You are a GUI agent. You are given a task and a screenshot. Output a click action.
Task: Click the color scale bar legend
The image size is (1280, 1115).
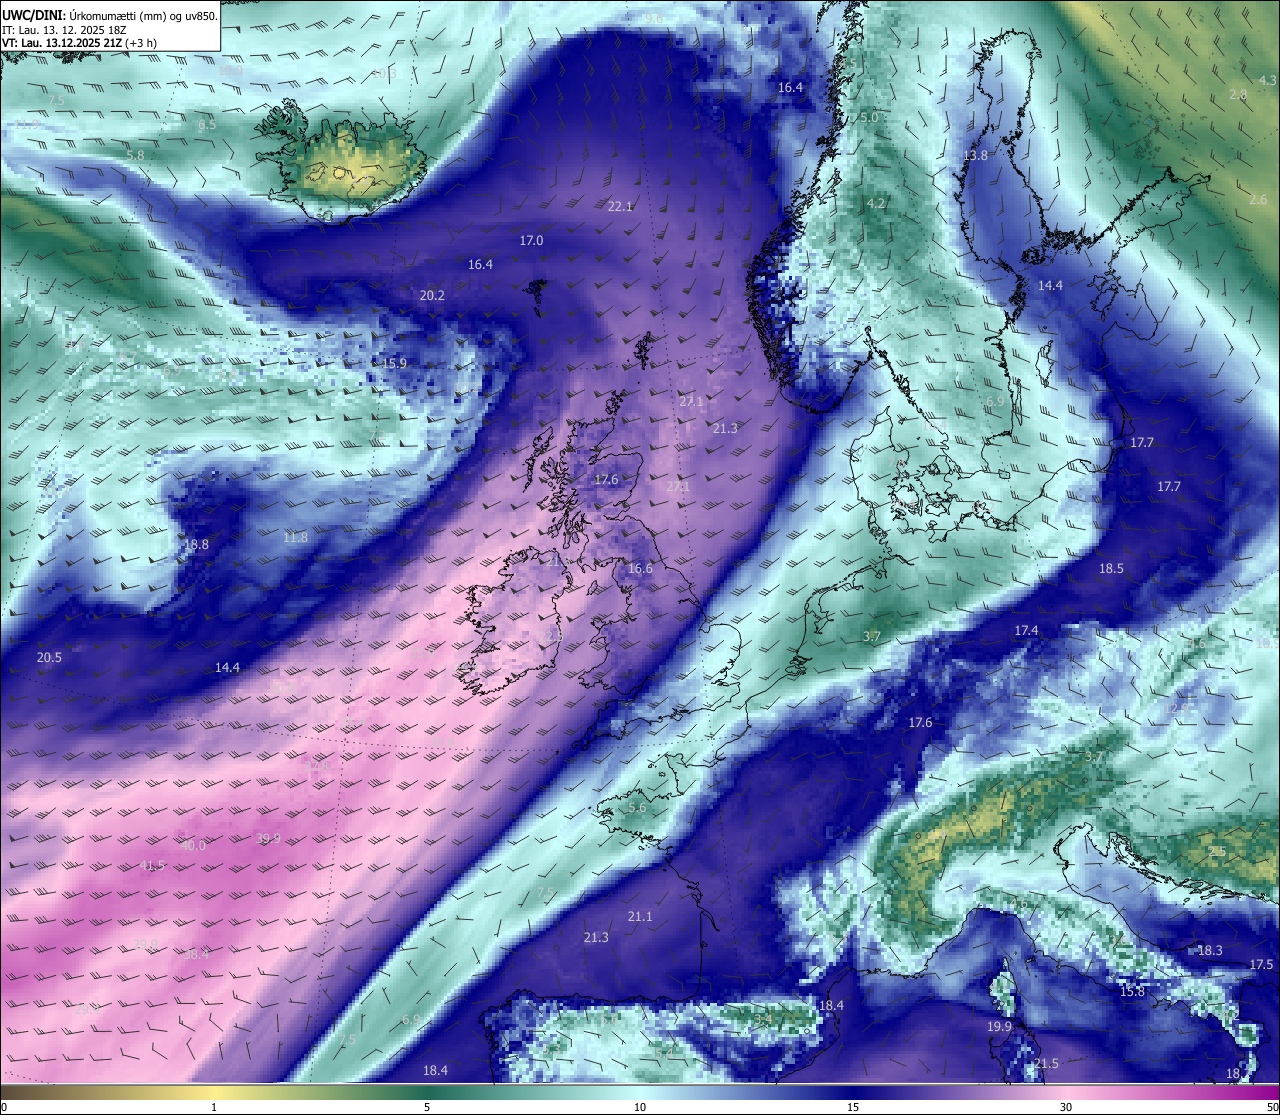[x=640, y=1092]
